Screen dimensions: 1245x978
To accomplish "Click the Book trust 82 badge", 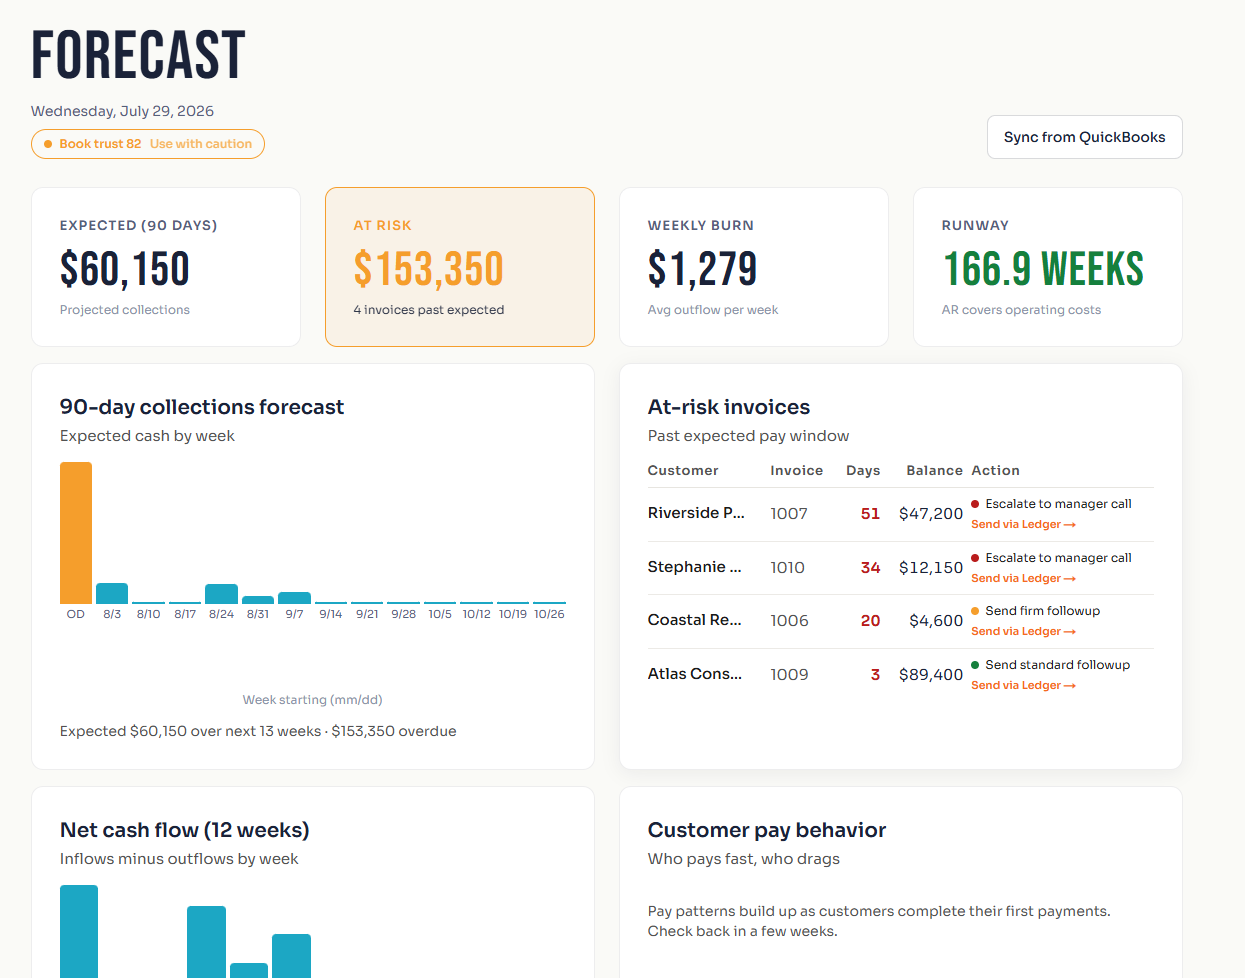I will (148, 144).
